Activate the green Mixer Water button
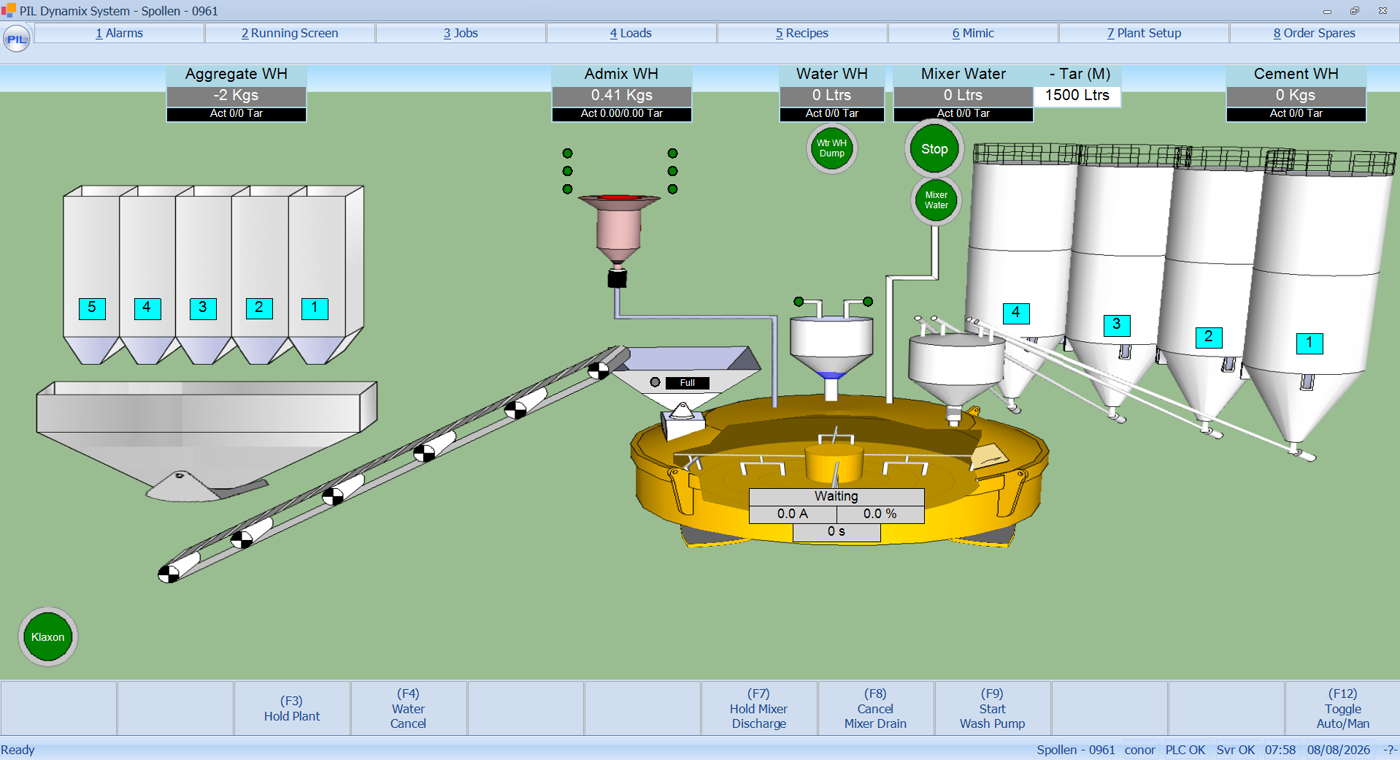Viewport: 1400px width, 760px height. click(x=936, y=200)
